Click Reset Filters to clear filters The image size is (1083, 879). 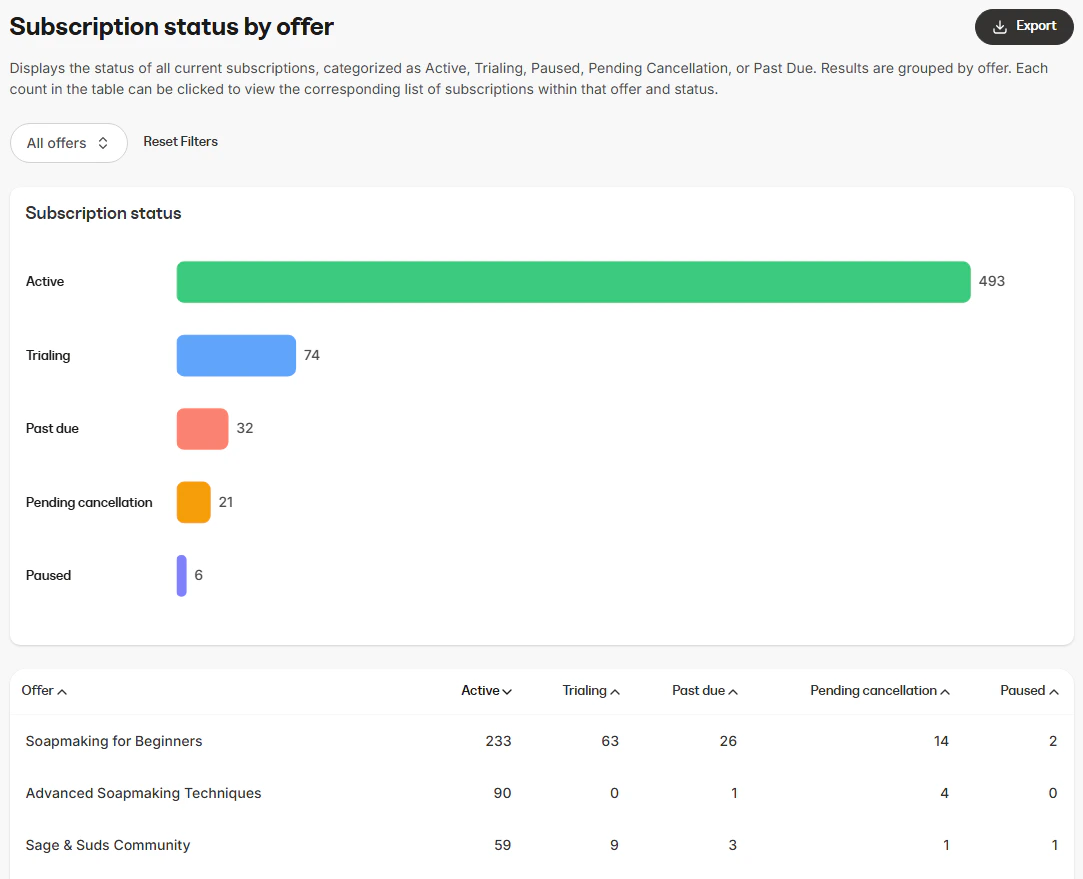pyautogui.click(x=180, y=141)
